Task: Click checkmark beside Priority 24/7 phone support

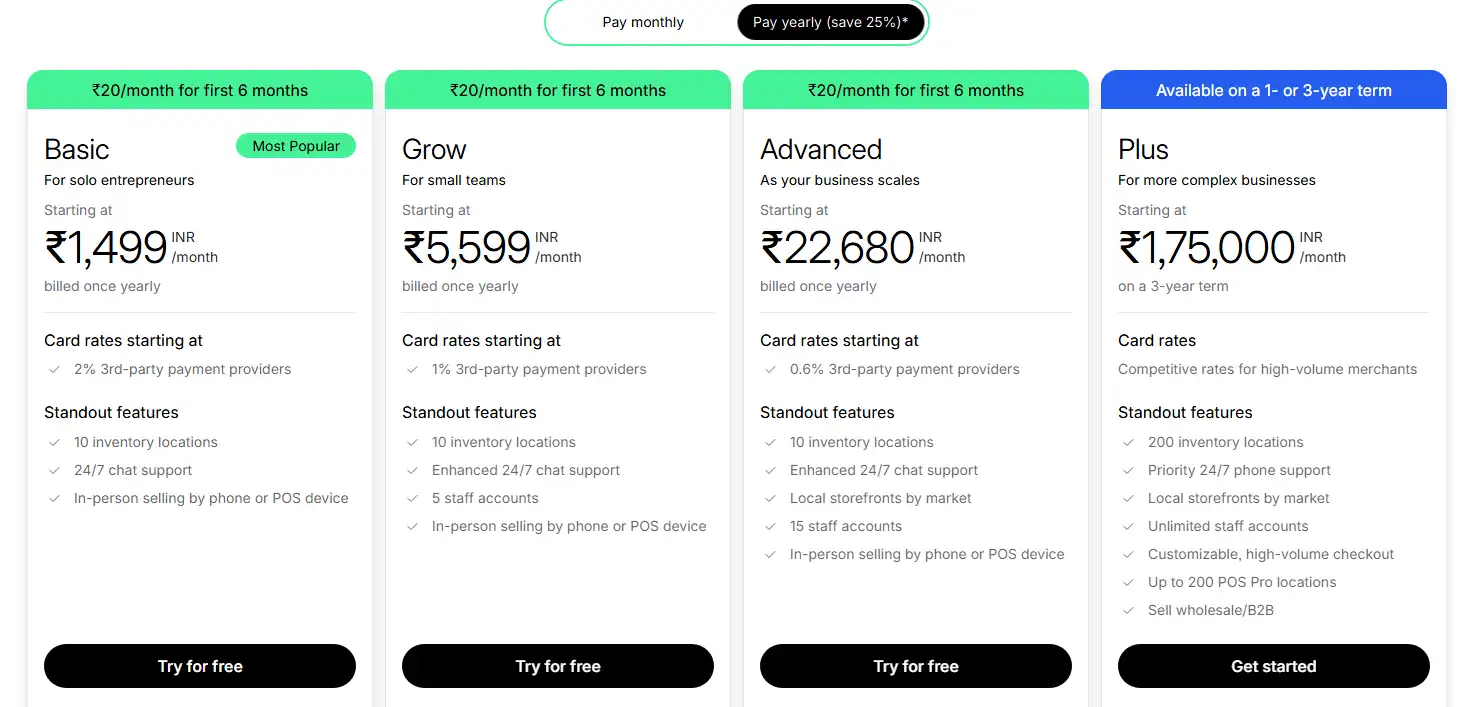Action: point(1129,470)
